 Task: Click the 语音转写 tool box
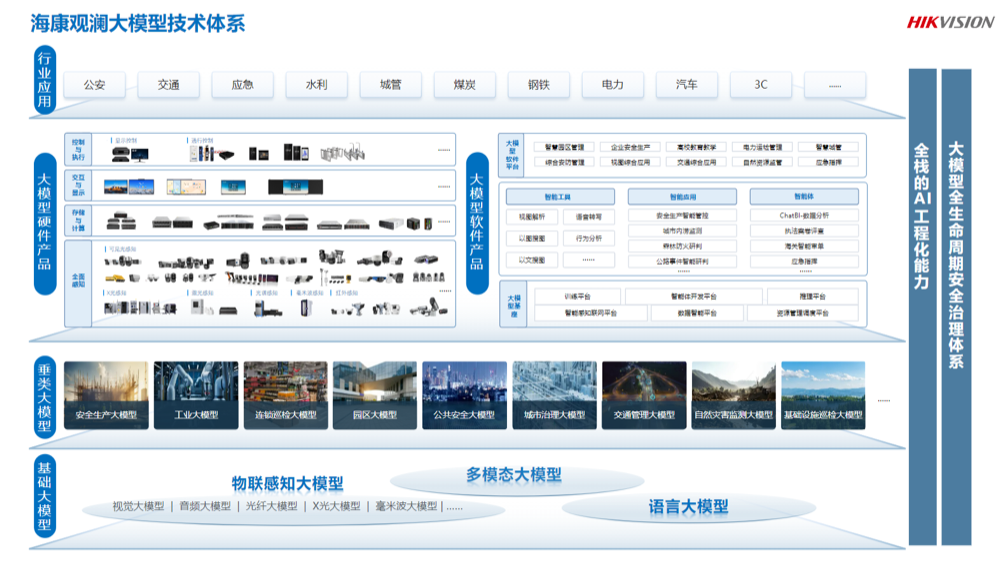[589, 217]
